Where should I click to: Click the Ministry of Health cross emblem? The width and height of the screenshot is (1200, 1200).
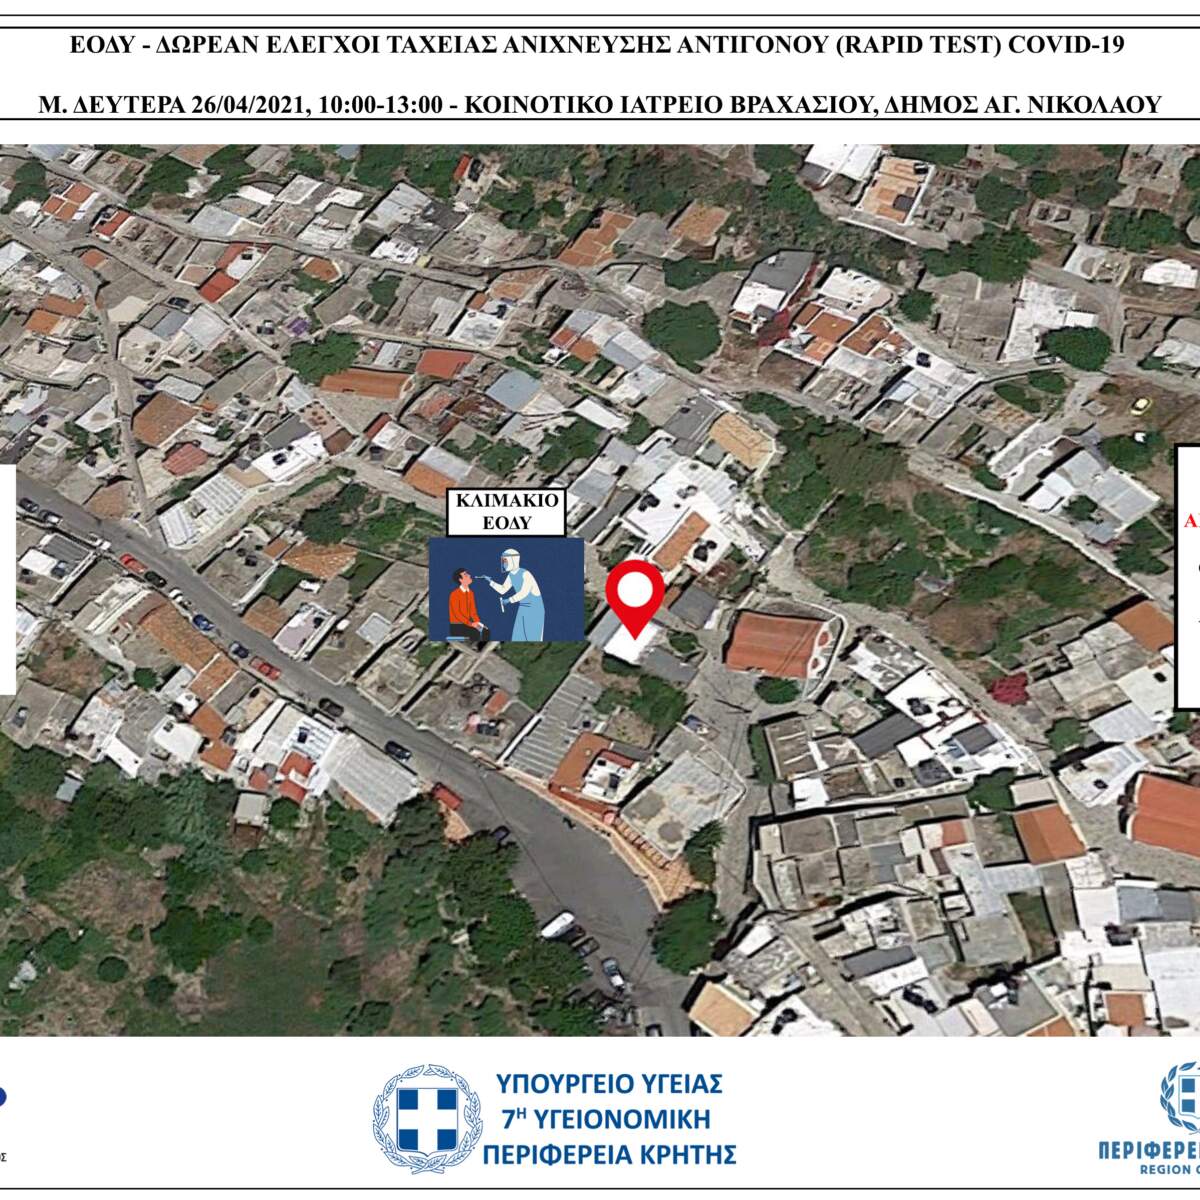[420, 1110]
